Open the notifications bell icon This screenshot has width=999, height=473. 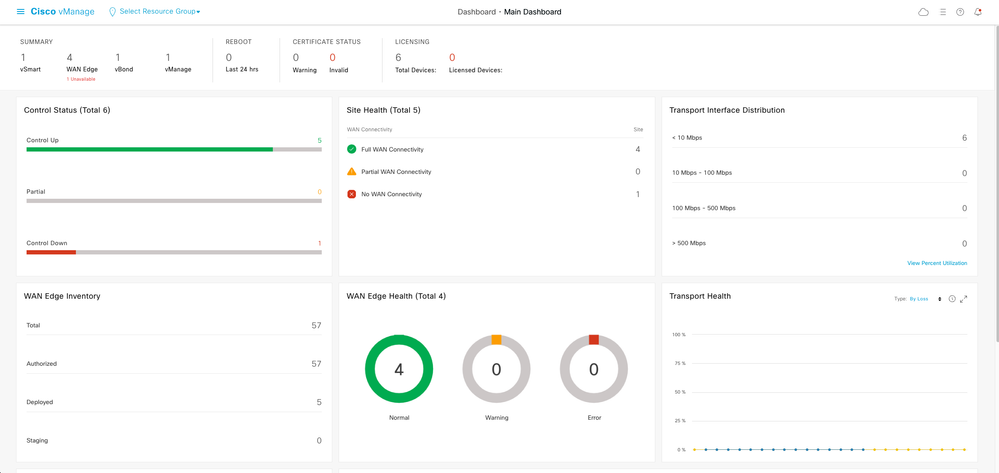pyautogui.click(x=978, y=12)
